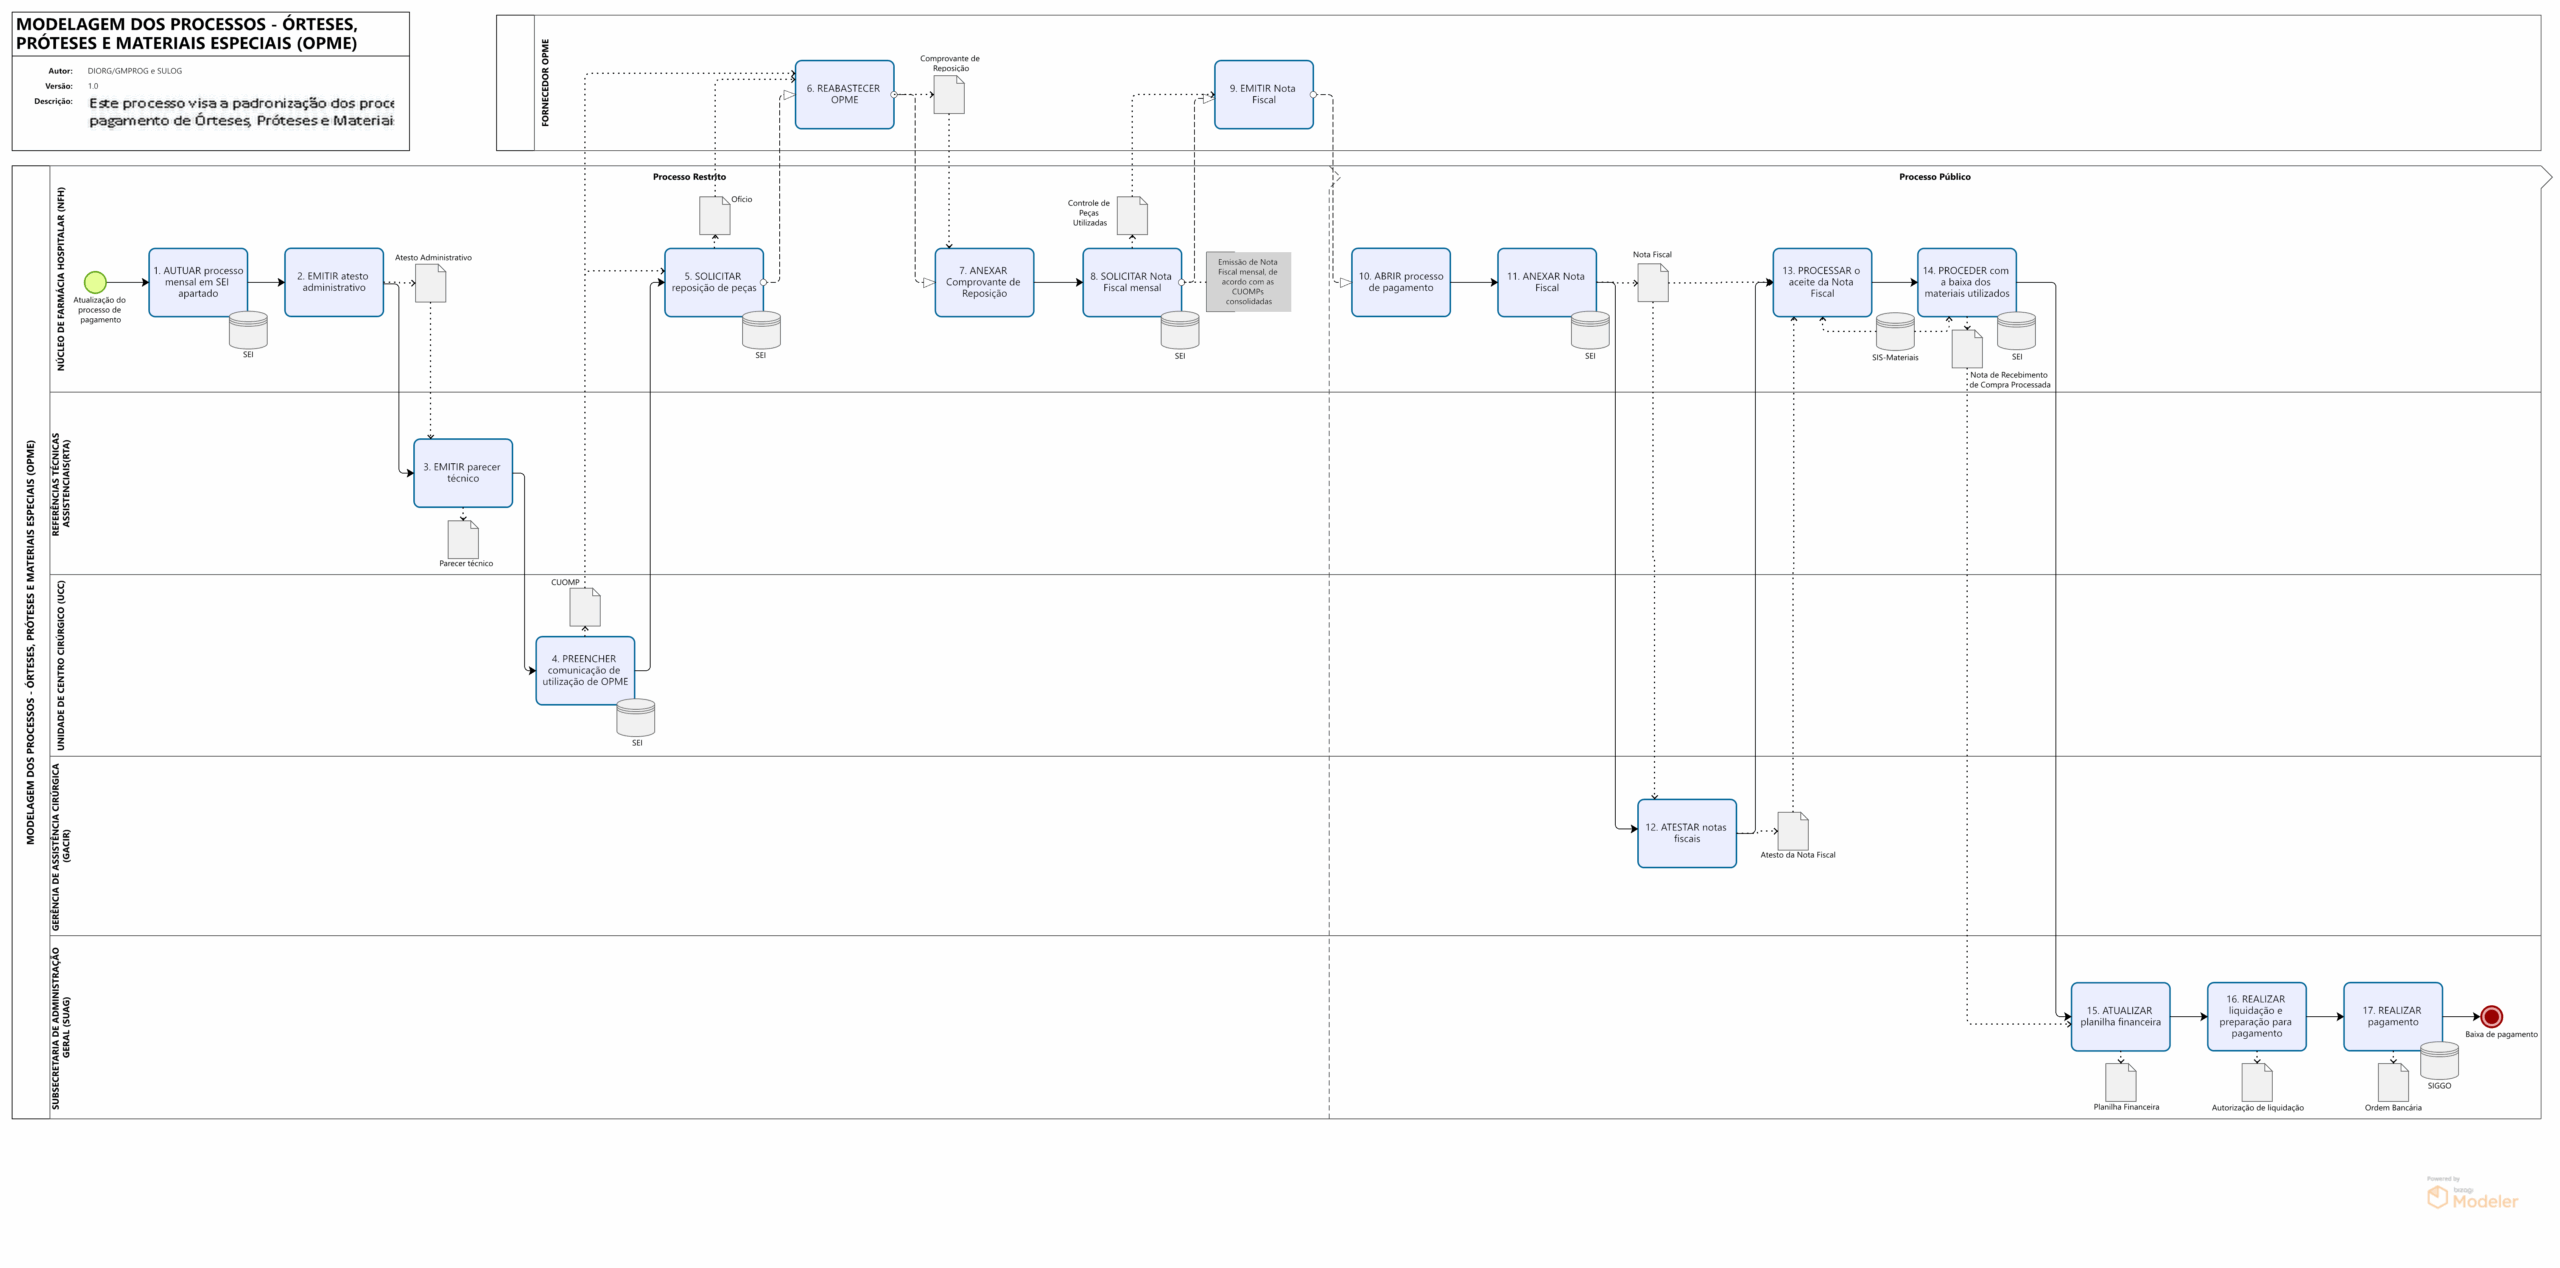The image size is (2560, 1268).
Task: Select the Ofício document icon
Action: point(715,216)
